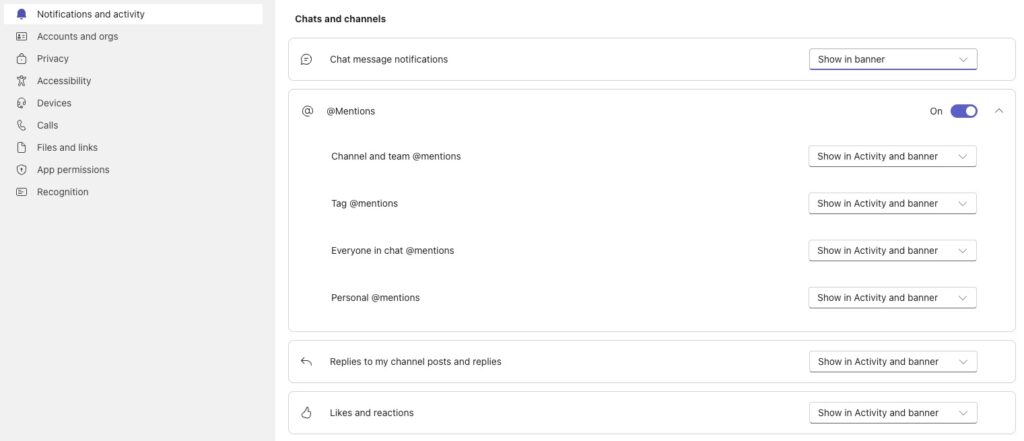Collapse the @Mentions section chevron
This screenshot has height=441, width=1024.
[998, 111]
